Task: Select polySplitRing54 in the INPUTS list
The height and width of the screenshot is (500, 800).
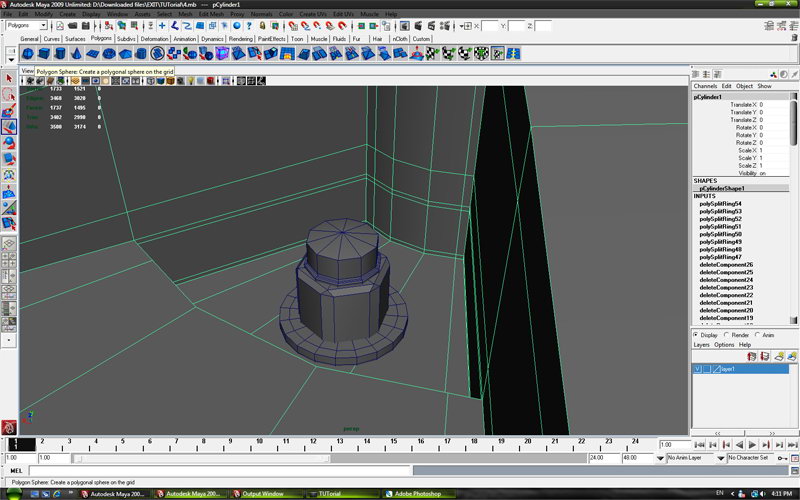Action: pyautogui.click(x=719, y=204)
